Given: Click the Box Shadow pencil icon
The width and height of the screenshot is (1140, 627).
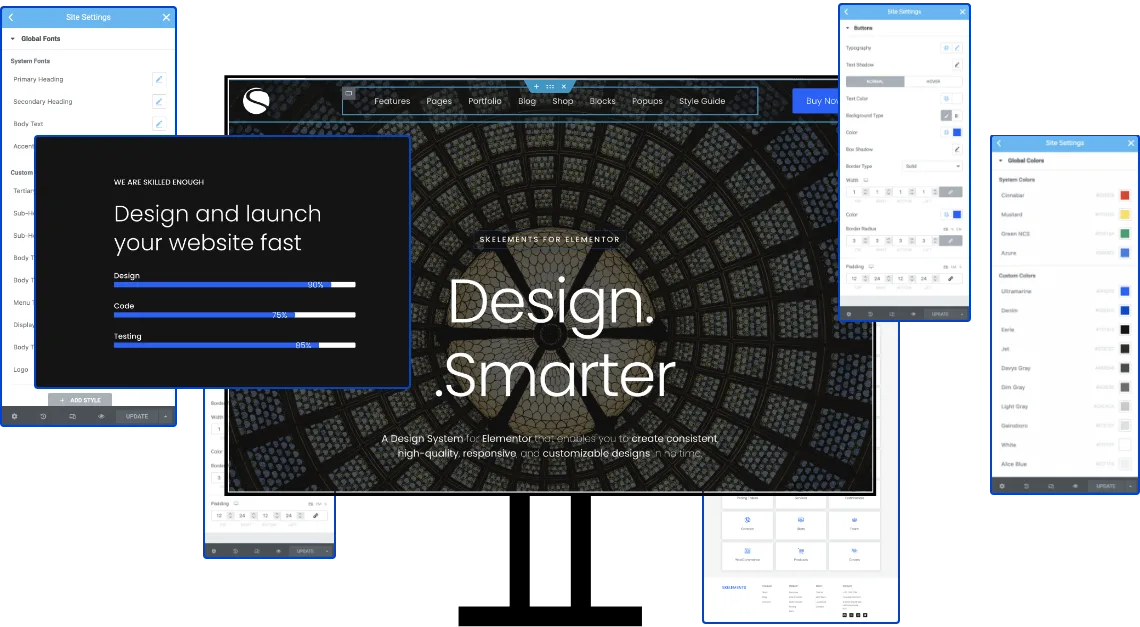Looking at the screenshot, I should (x=956, y=149).
